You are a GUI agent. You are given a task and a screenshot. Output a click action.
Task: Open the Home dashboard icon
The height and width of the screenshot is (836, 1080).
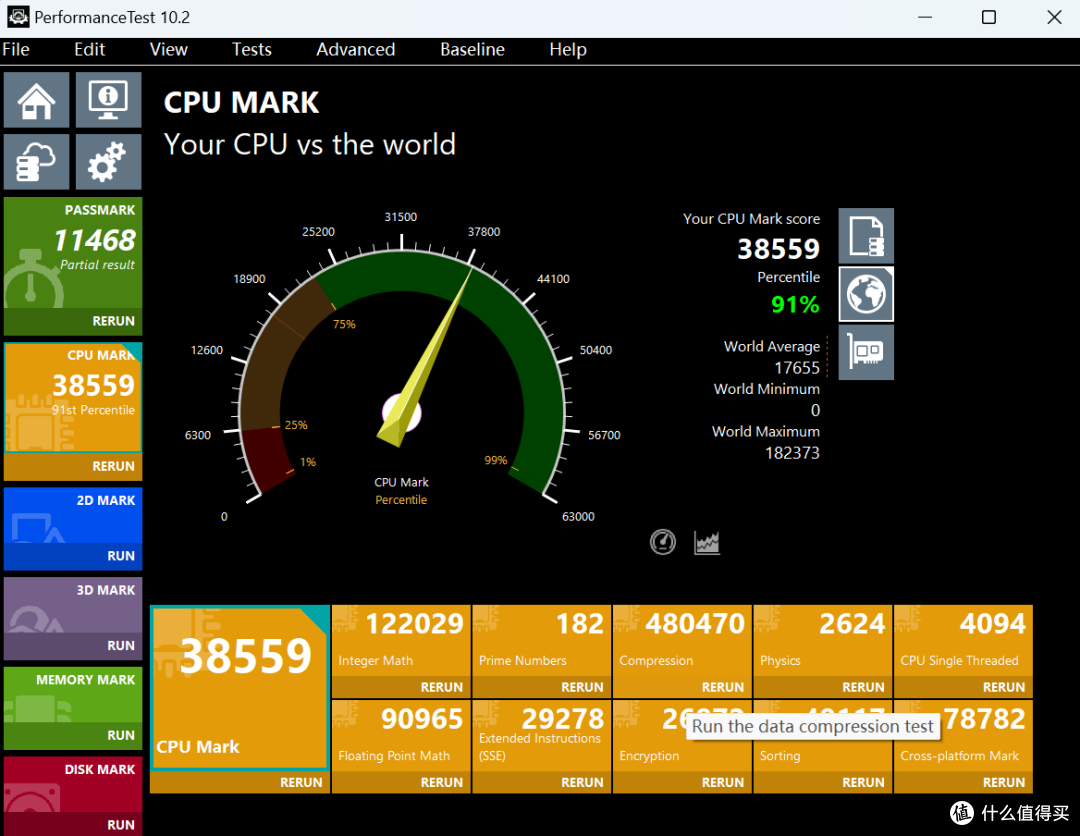click(37, 100)
